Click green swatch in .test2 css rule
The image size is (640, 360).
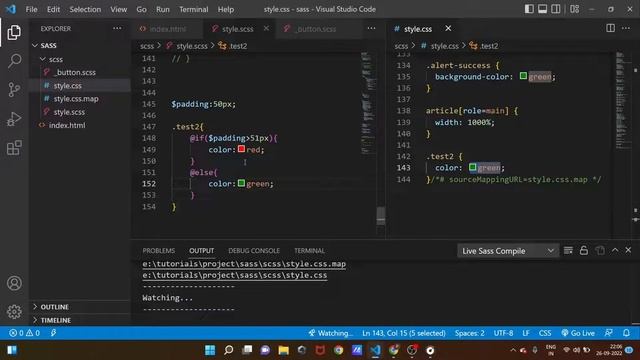pos(473,167)
